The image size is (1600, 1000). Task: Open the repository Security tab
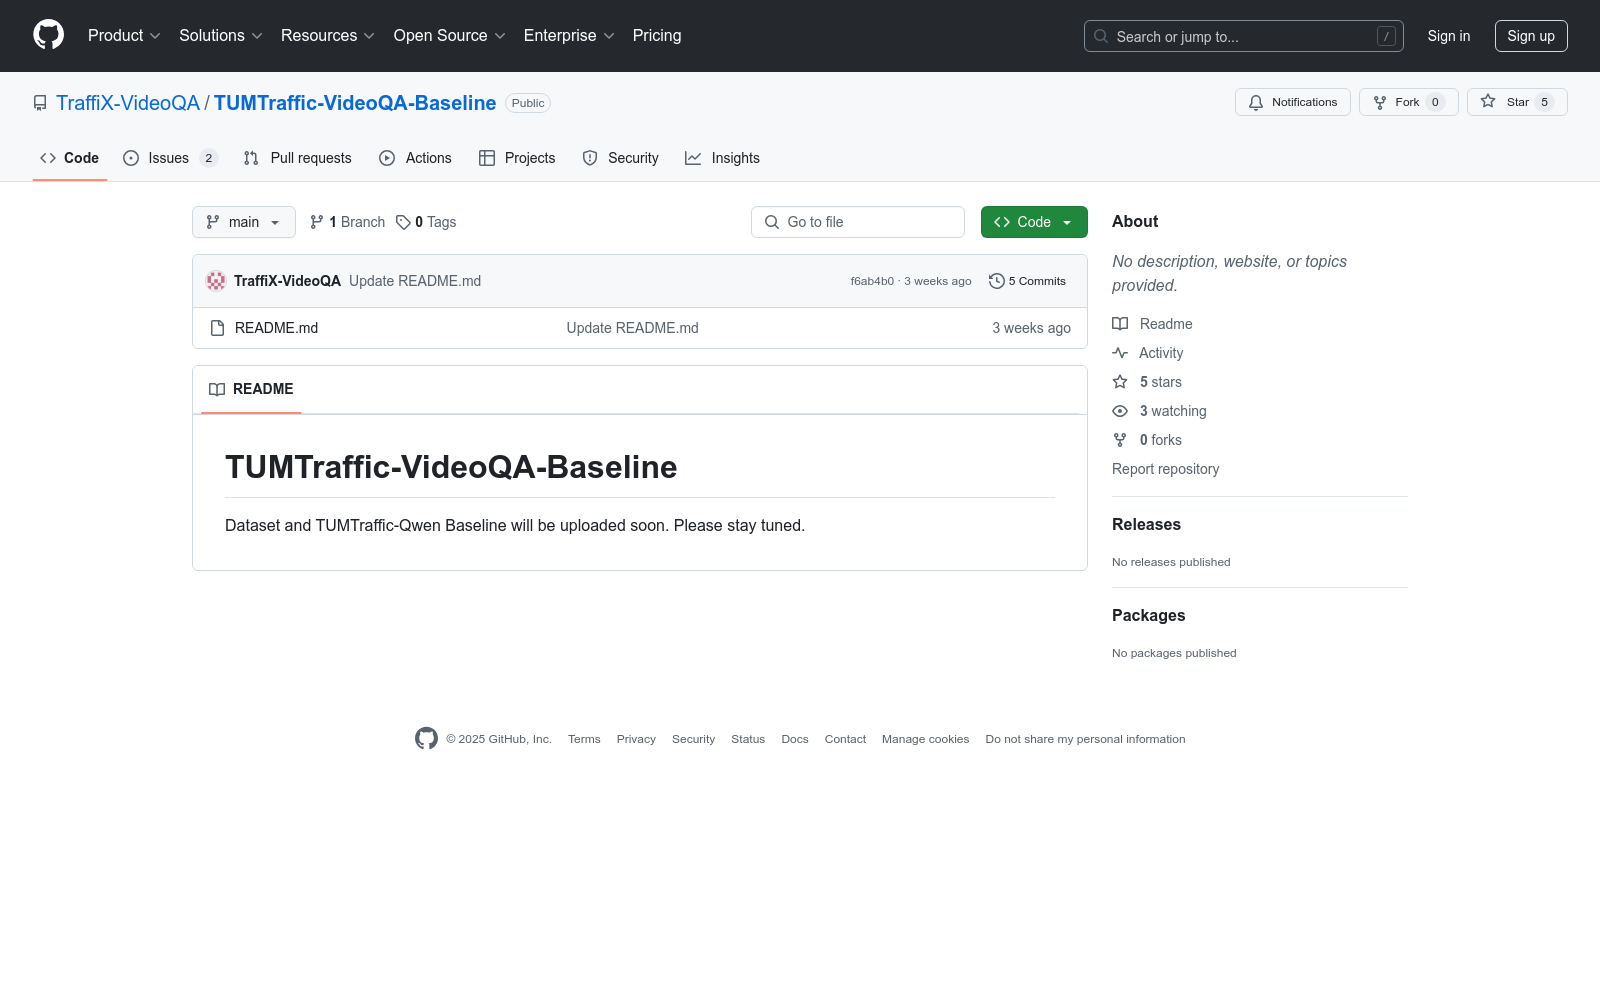coord(620,158)
